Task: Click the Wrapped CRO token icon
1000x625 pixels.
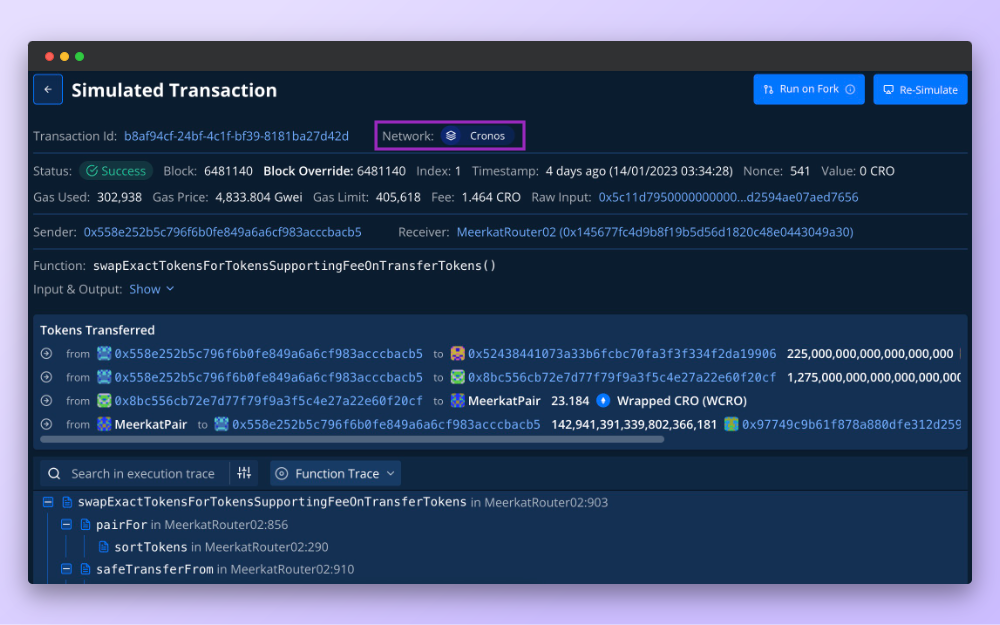Action: pyautogui.click(x=603, y=401)
